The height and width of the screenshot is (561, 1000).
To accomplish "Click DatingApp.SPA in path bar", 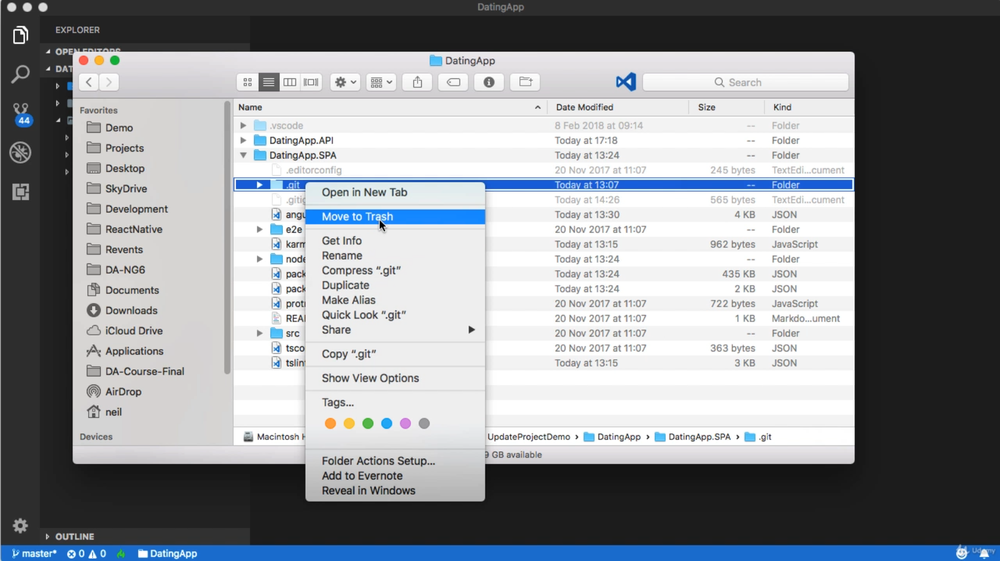I will 692,437.
